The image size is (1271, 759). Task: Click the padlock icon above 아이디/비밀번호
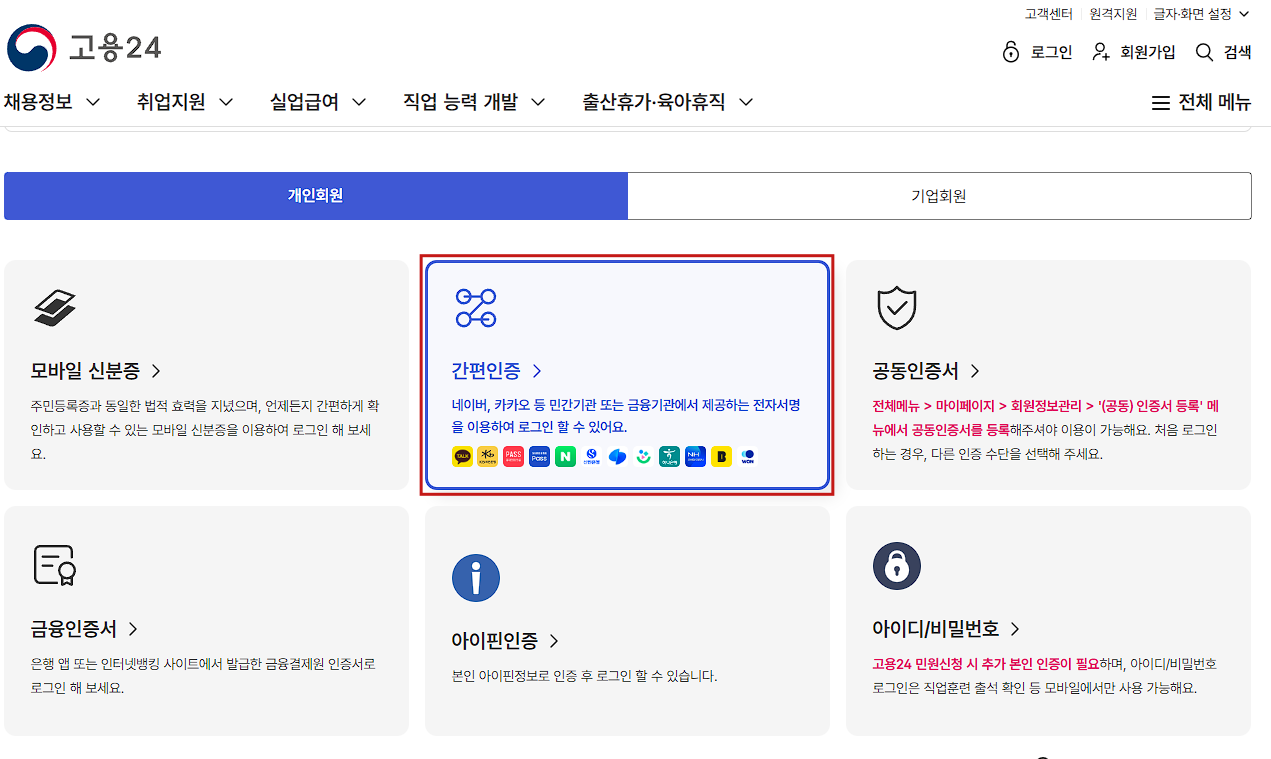click(897, 566)
